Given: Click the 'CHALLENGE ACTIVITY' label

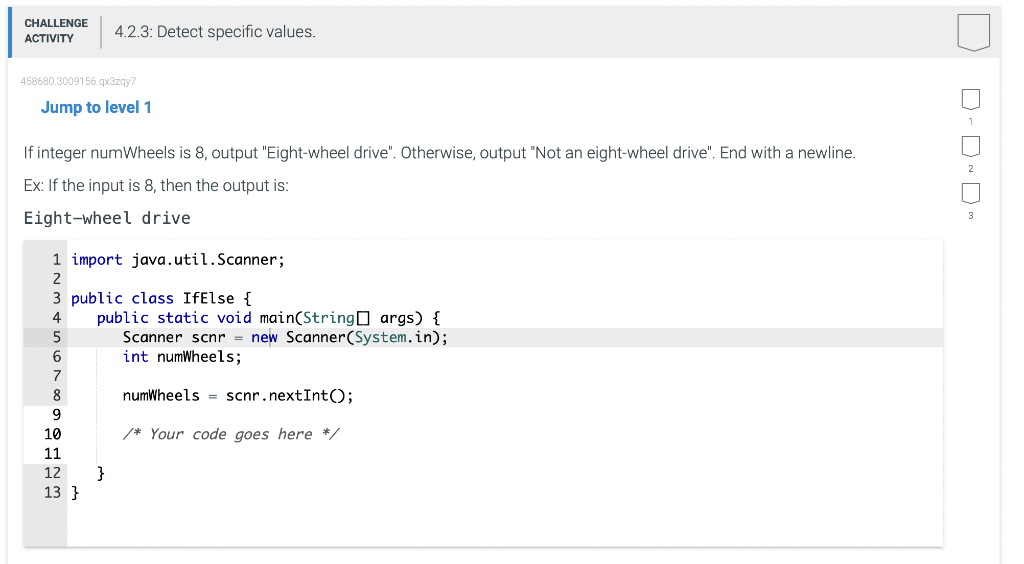Looking at the screenshot, I should click(x=56, y=31).
